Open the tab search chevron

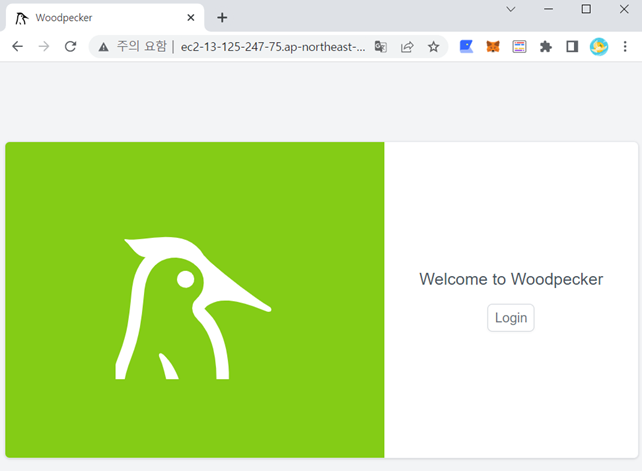[x=511, y=9]
